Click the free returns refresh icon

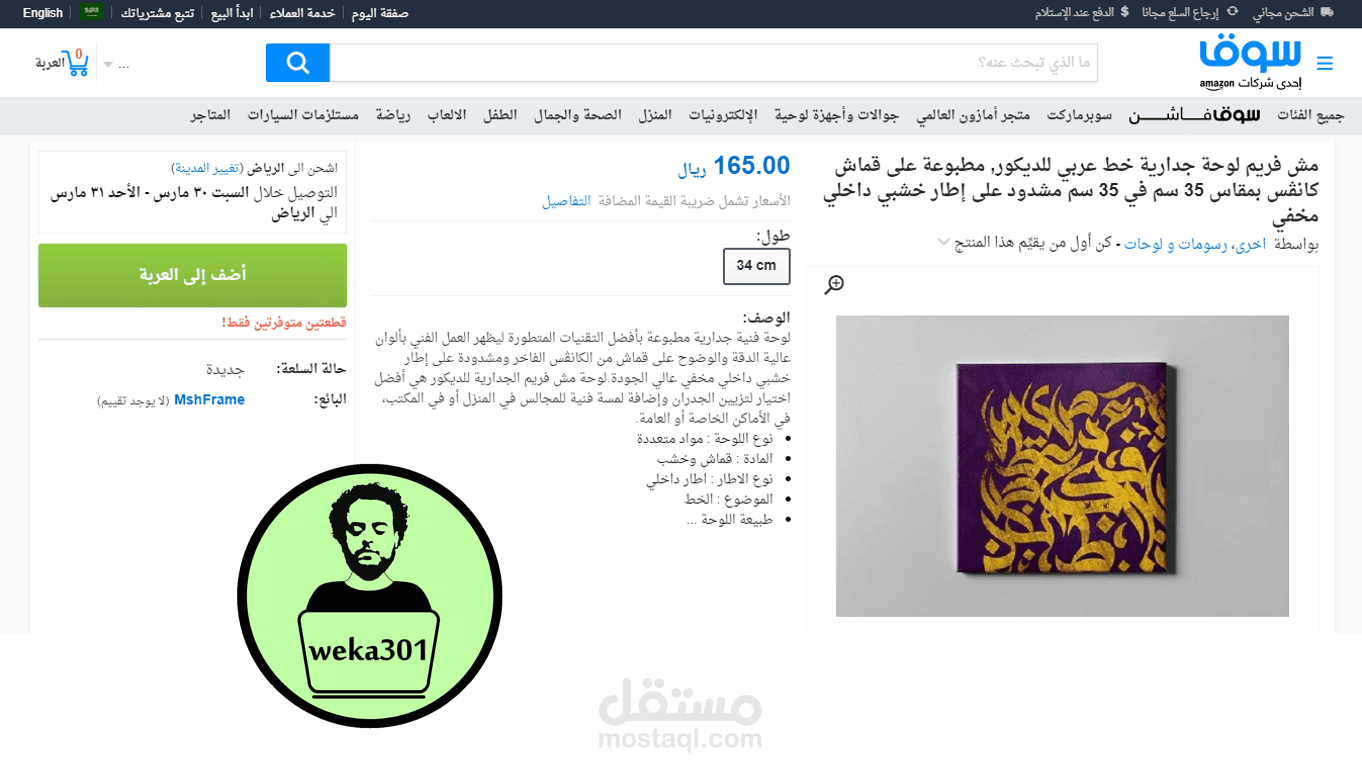tap(1232, 13)
